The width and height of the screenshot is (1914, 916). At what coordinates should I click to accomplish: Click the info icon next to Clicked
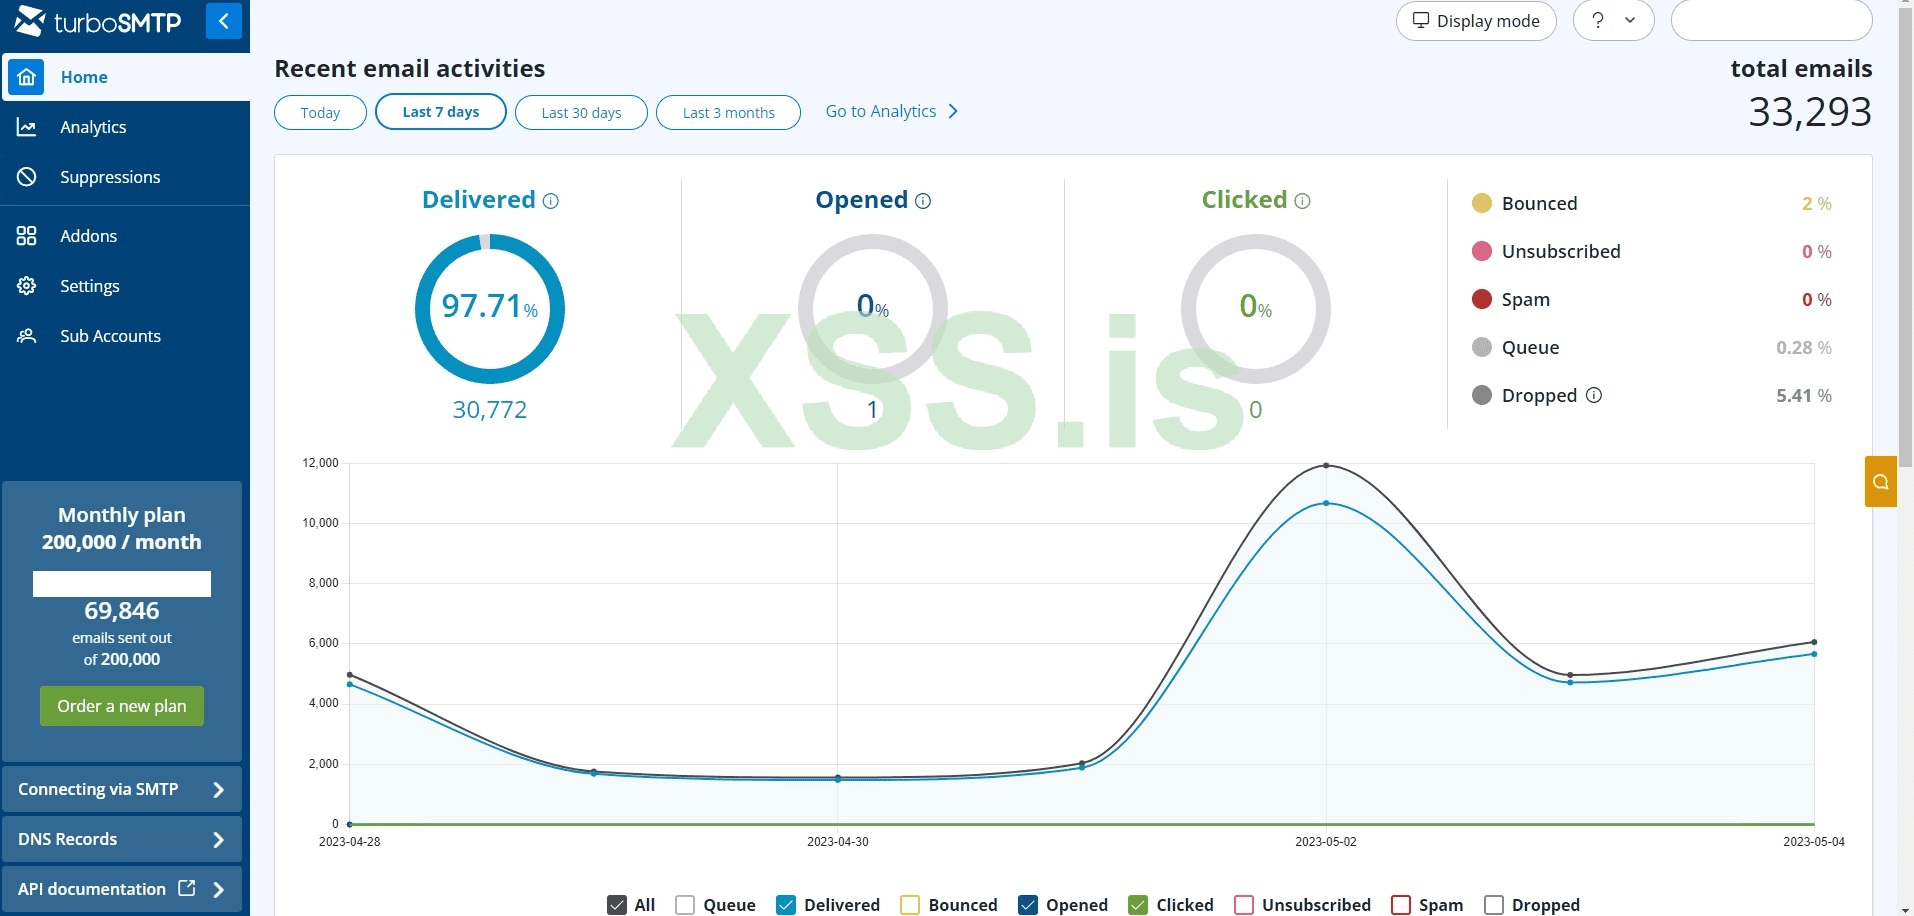(1302, 201)
